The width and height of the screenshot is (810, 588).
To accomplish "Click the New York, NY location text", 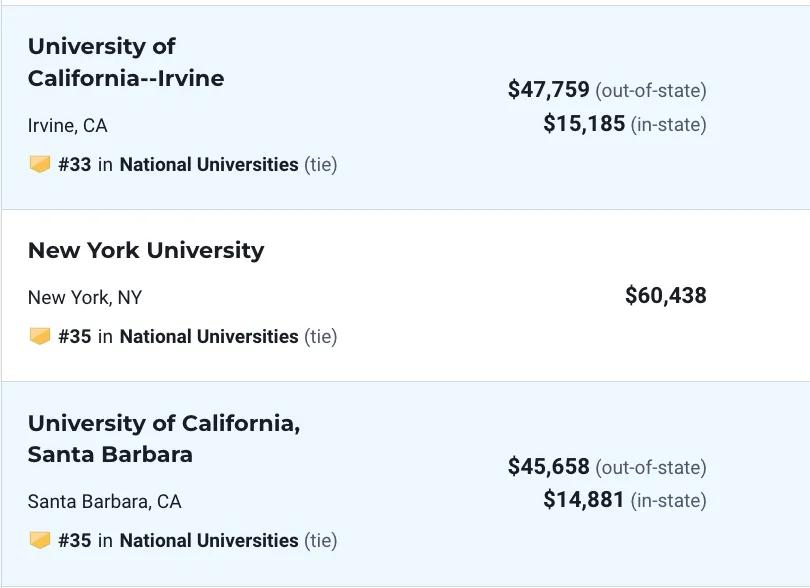I will tap(85, 298).
